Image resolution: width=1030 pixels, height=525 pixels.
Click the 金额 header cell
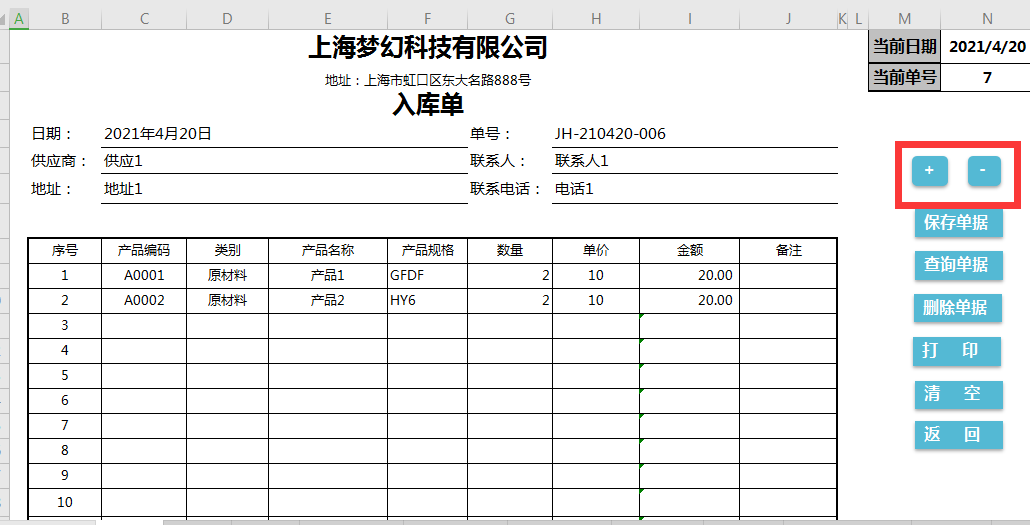689,250
